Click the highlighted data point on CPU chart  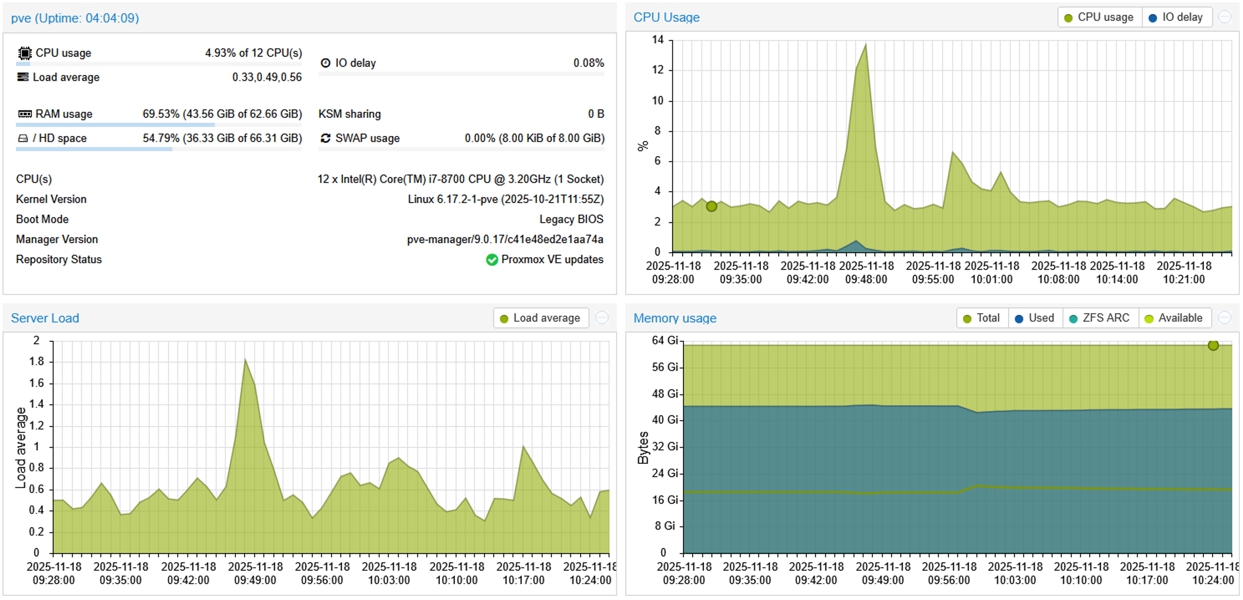click(x=711, y=206)
